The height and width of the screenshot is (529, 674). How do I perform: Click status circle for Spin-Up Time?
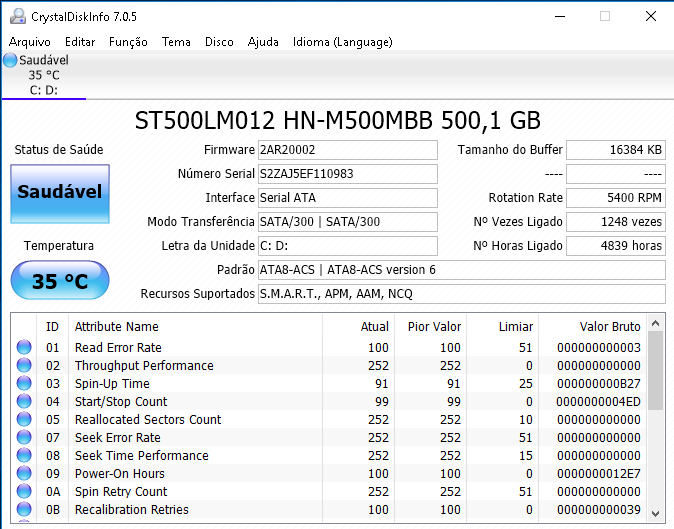pyautogui.click(x=24, y=383)
